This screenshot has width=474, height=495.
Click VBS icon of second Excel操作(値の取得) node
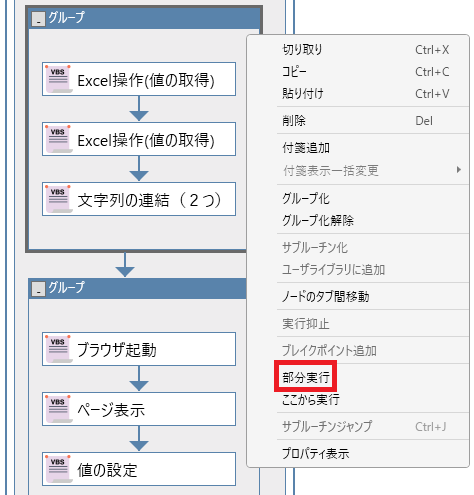58,139
